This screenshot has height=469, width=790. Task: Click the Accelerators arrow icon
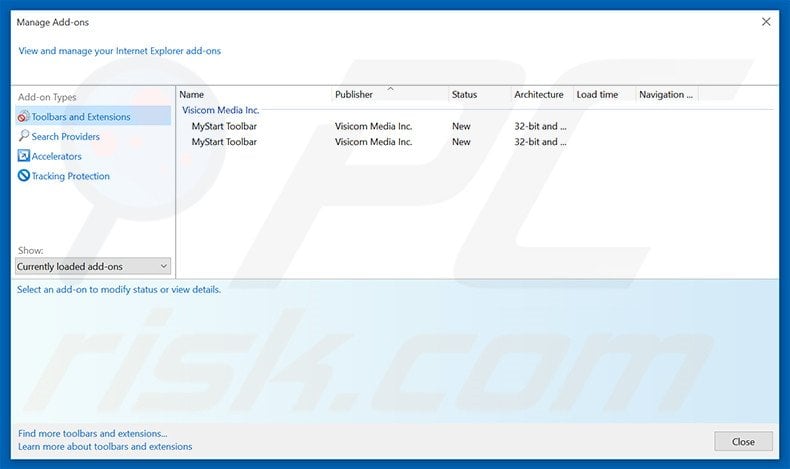(23, 156)
